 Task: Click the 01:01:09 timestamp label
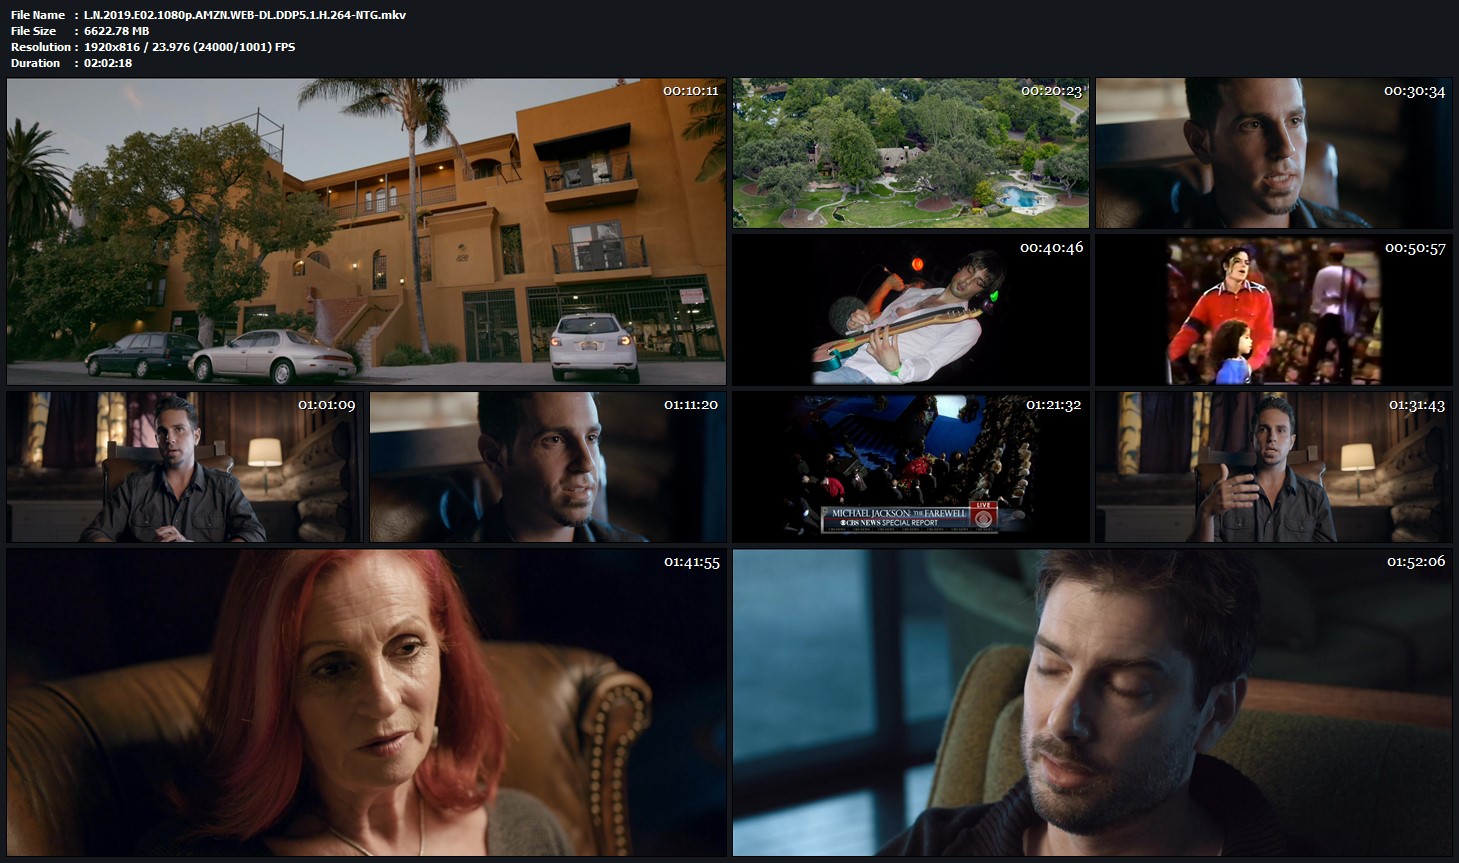pyautogui.click(x=326, y=405)
